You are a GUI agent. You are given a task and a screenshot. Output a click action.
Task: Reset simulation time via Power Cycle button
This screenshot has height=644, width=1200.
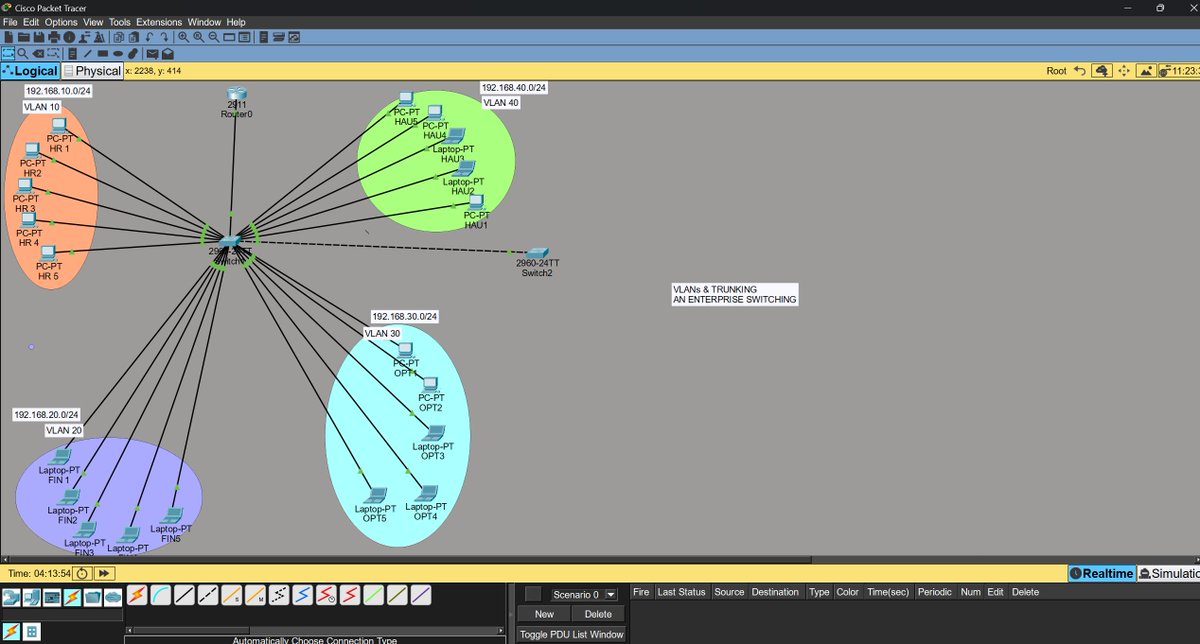pos(83,573)
